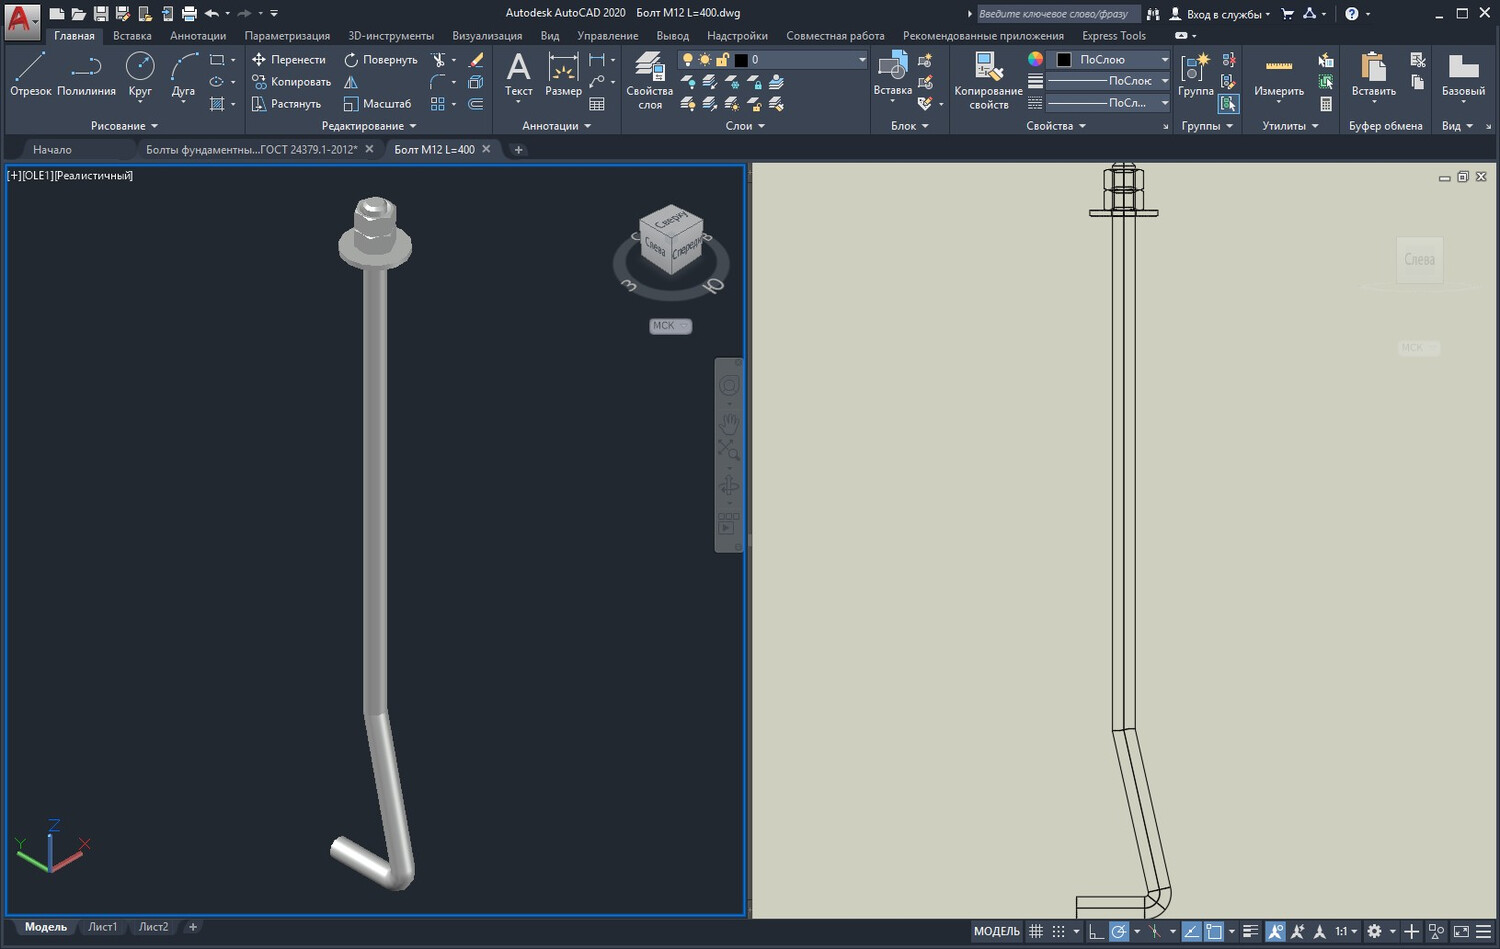This screenshot has width=1500, height=949.
Task: Toggle polar tracking in status bar
Action: pyautogui.click(x=1119, y=932)
